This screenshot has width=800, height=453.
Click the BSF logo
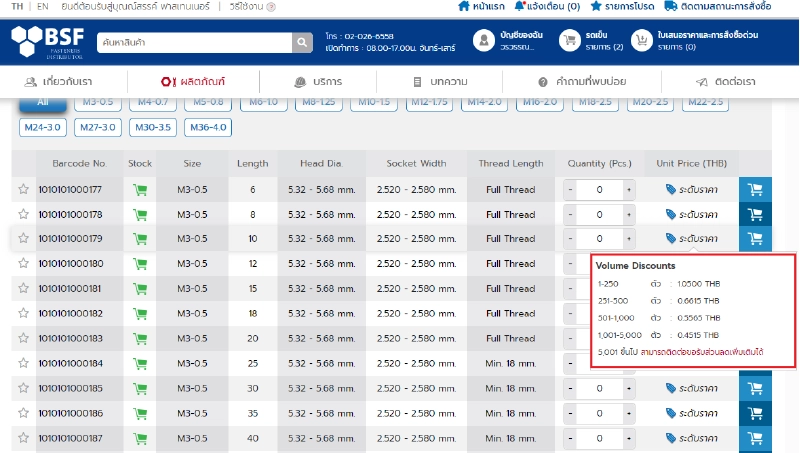click(50, 41)
